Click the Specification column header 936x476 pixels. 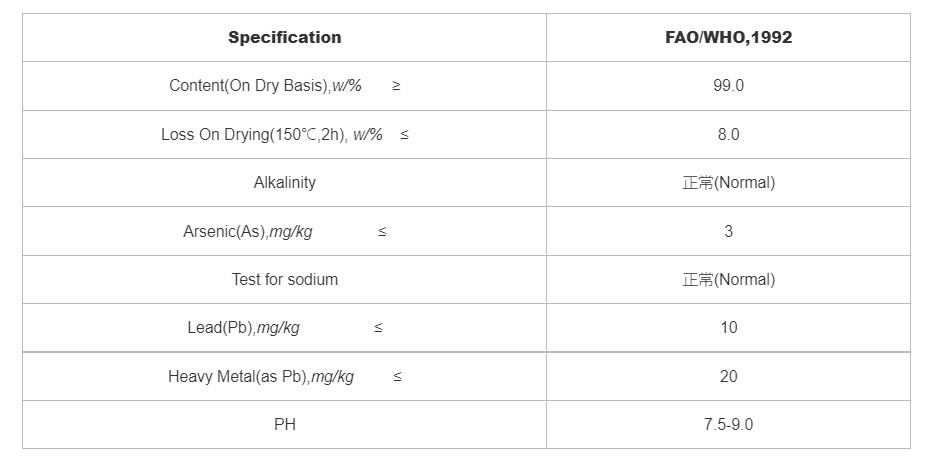coord(284,38)
